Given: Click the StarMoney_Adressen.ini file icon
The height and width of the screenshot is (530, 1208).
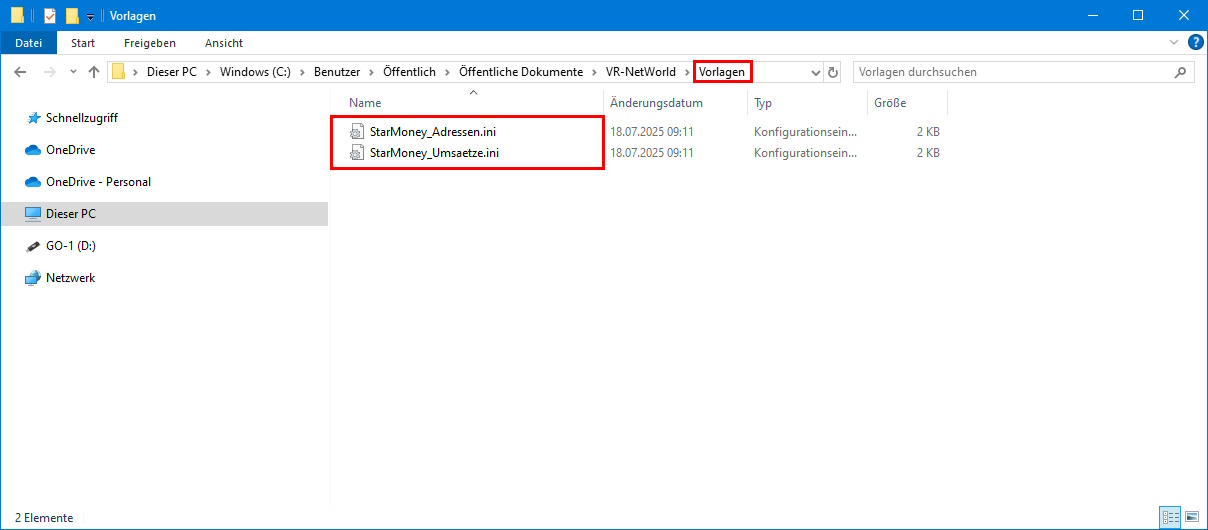Looking at the screenshot, I should tap(357, 131).
